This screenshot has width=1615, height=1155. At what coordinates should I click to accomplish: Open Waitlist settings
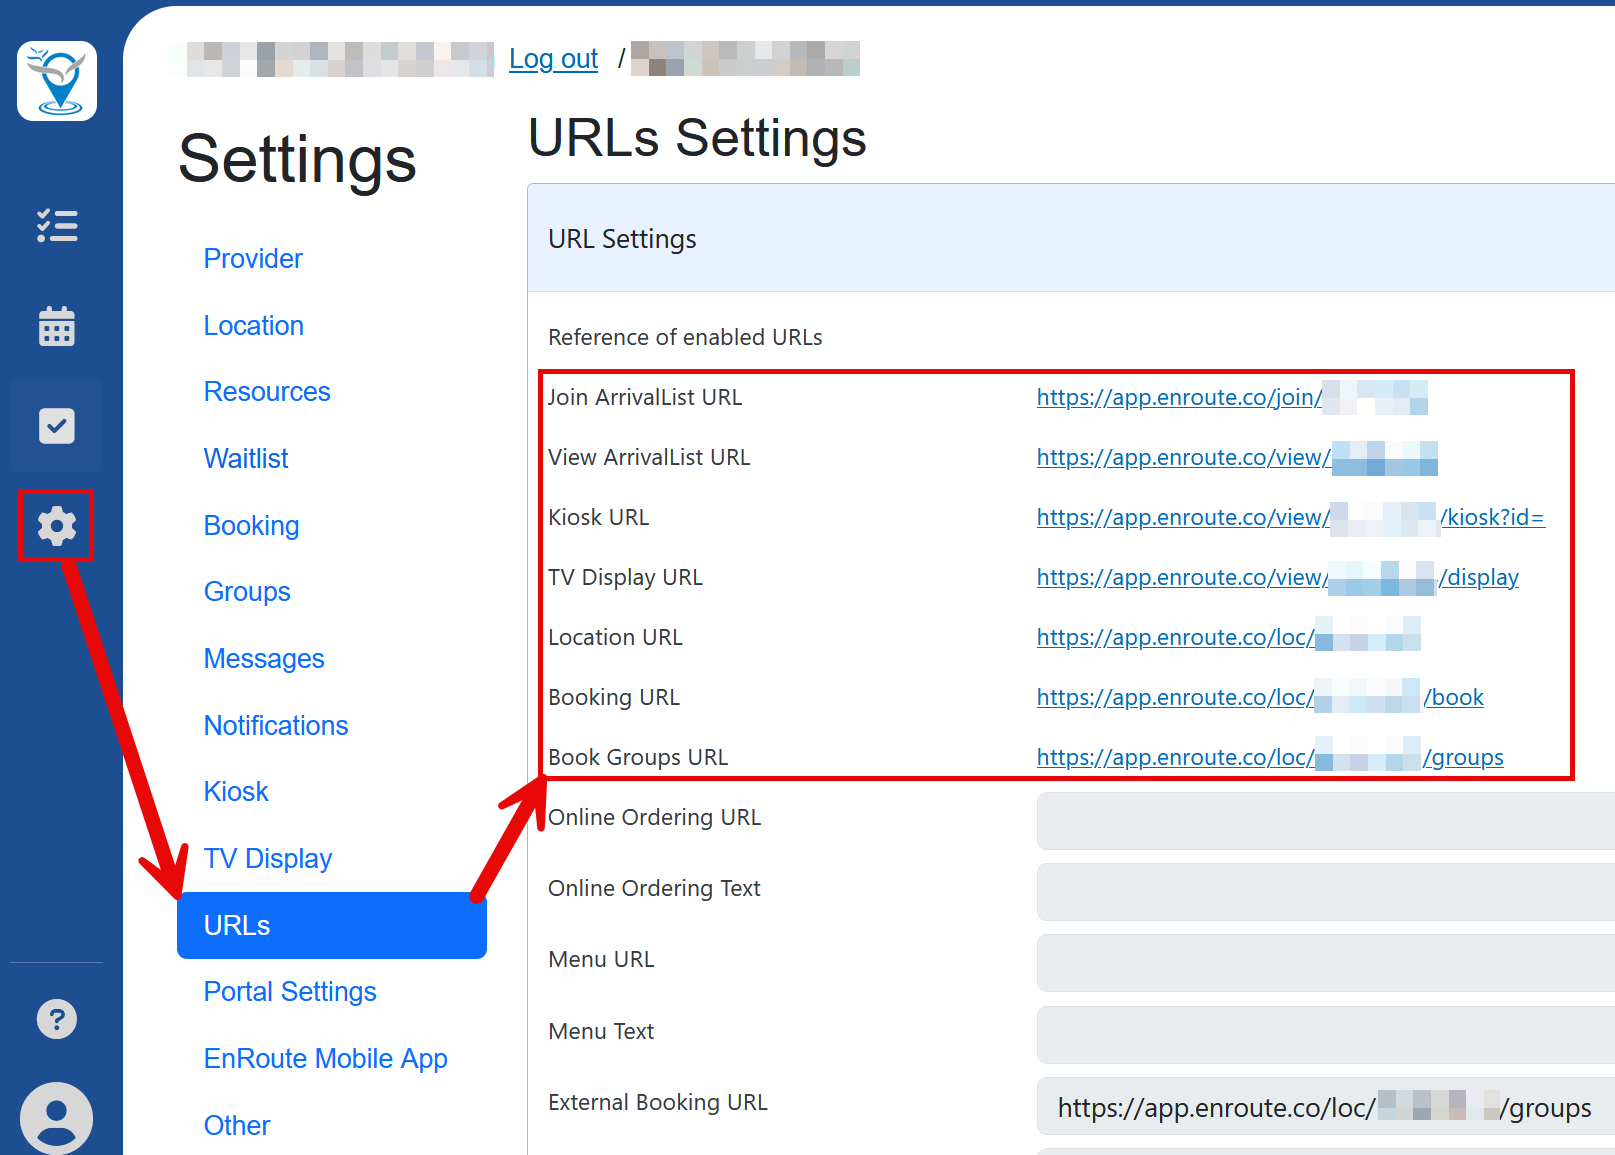246,459
